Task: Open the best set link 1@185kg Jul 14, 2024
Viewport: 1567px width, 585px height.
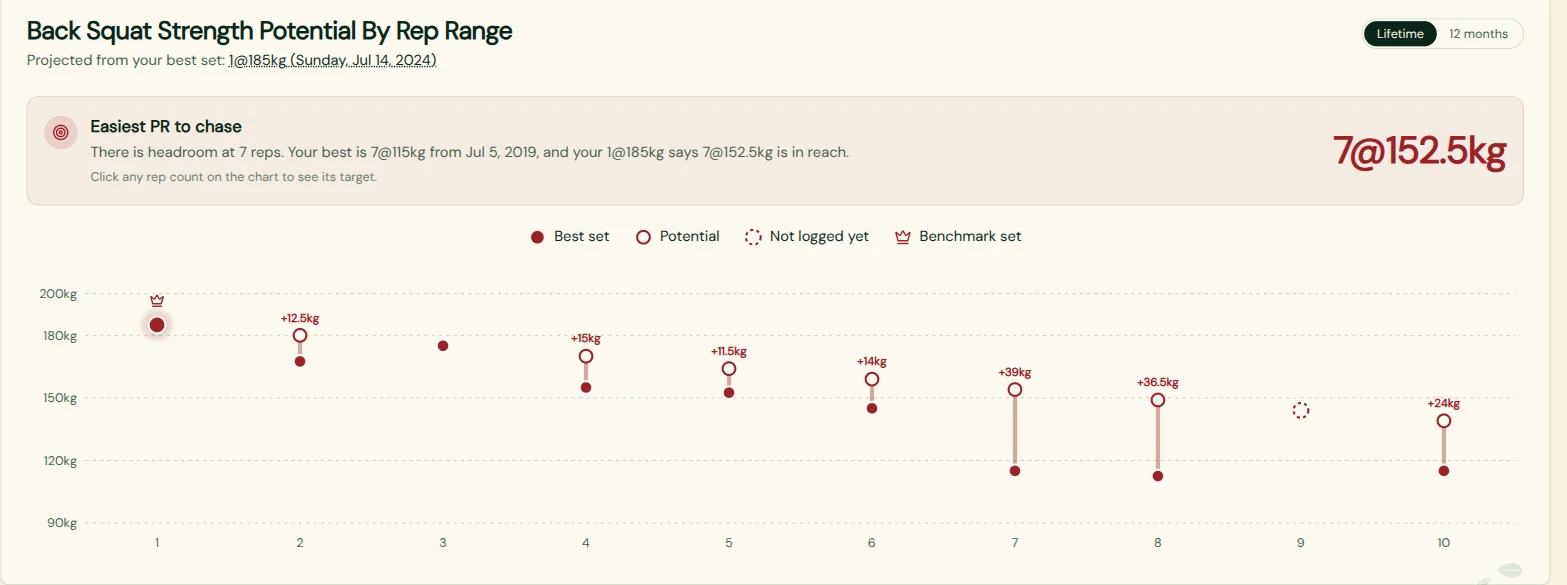Action: tap(332, 60)
